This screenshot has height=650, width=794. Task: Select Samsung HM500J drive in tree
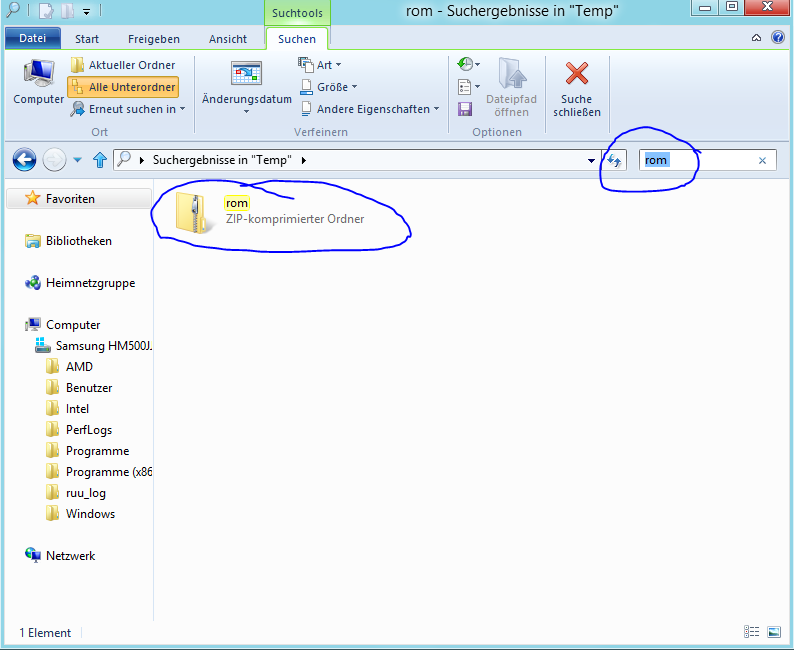tap(94, 346)
